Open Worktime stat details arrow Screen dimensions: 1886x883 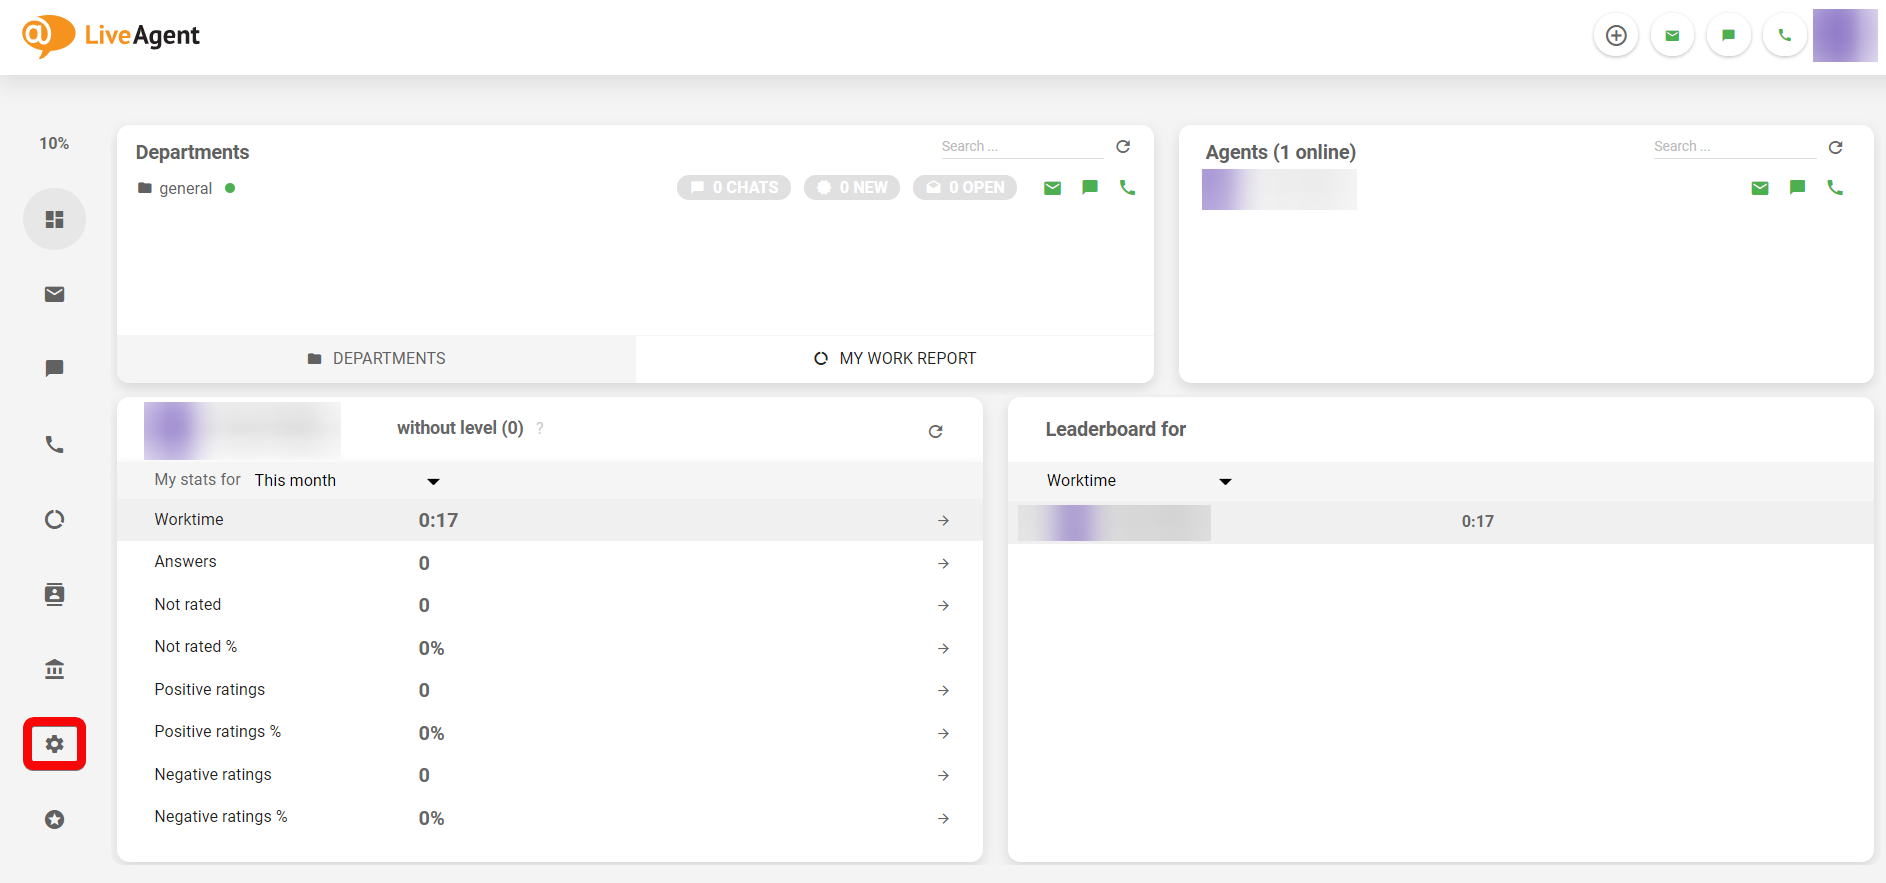[943, 521]
